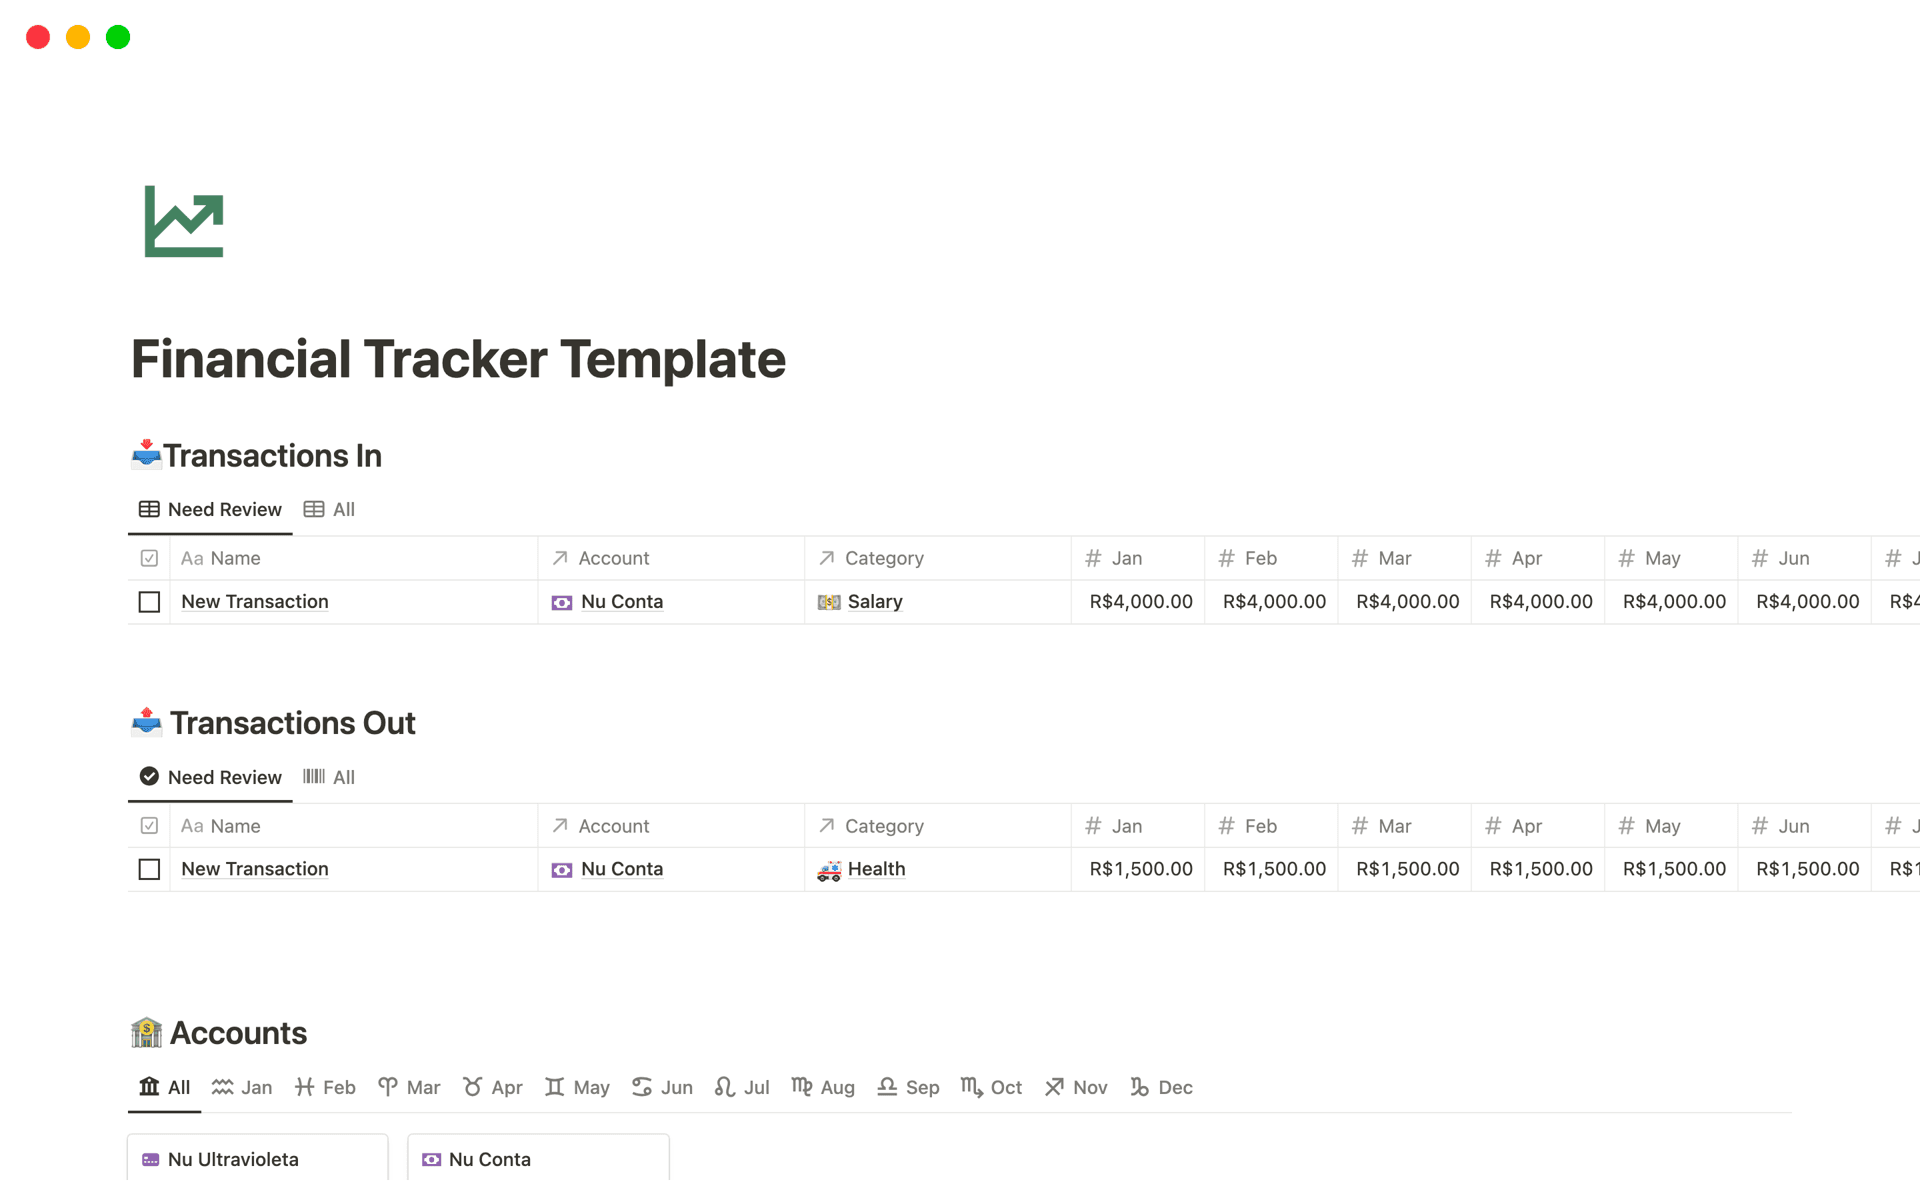Click the arrow icon on the Account column header
The width and height of the screenshot is (1920, 1200).
point(559,557)
